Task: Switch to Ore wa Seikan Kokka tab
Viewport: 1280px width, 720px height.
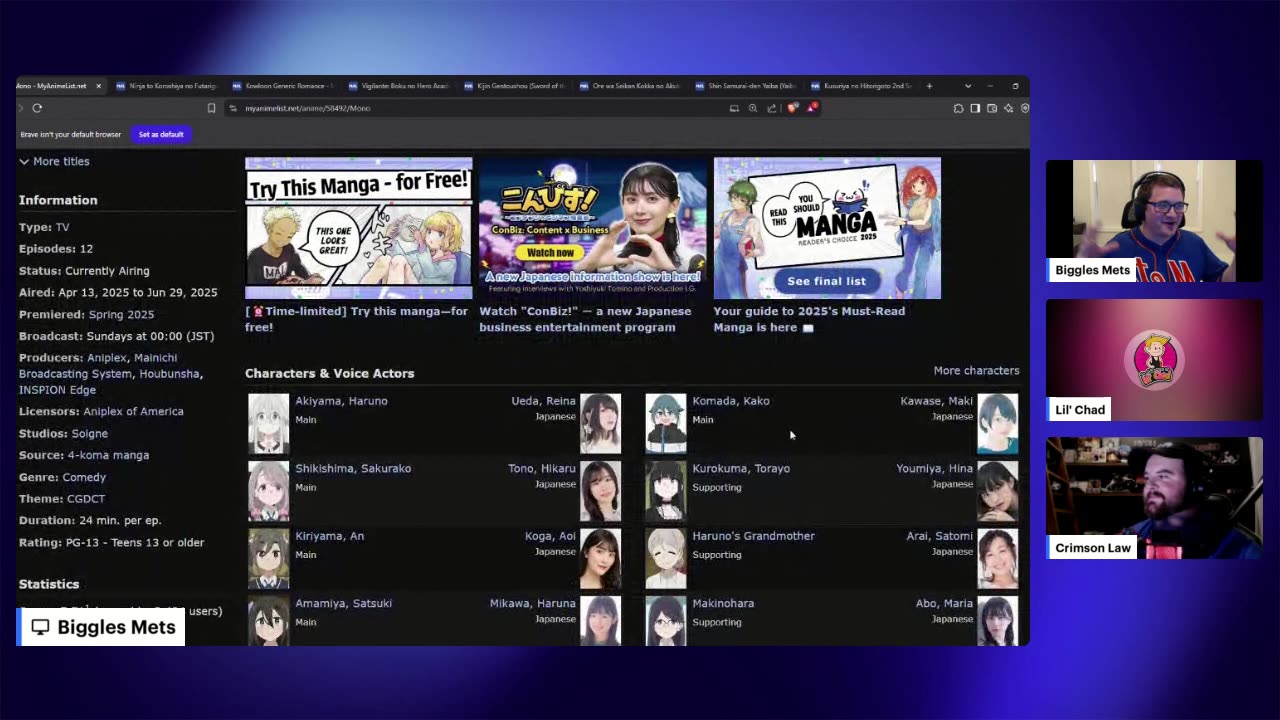Action: click(630, 86)
